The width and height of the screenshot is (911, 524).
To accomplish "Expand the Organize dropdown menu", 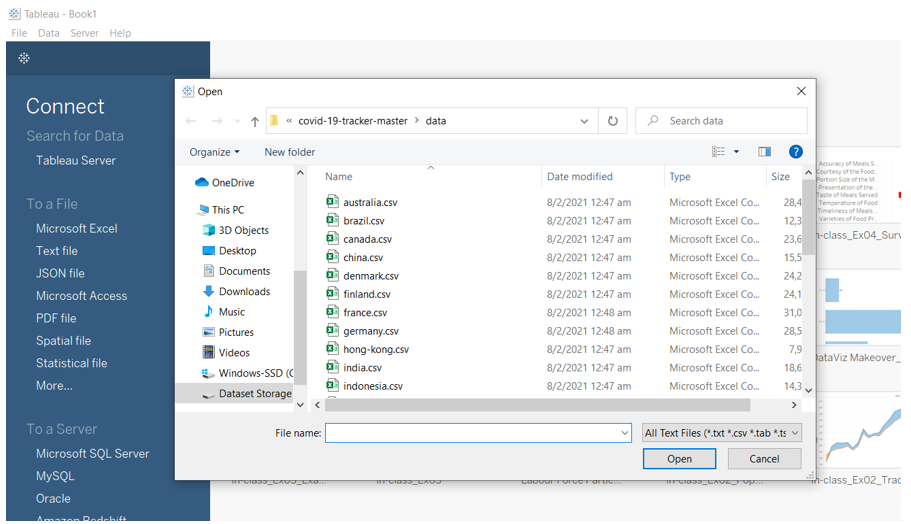I will [215, 152].
